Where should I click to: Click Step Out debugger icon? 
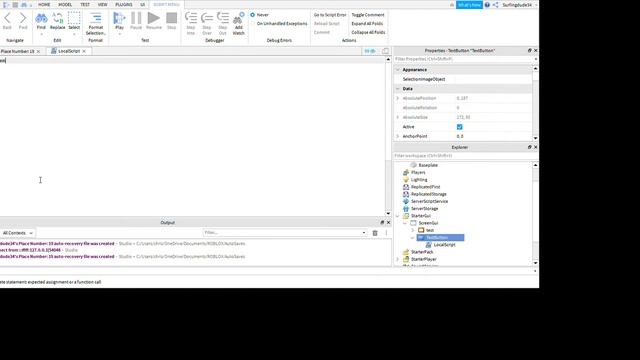point(222,18)
